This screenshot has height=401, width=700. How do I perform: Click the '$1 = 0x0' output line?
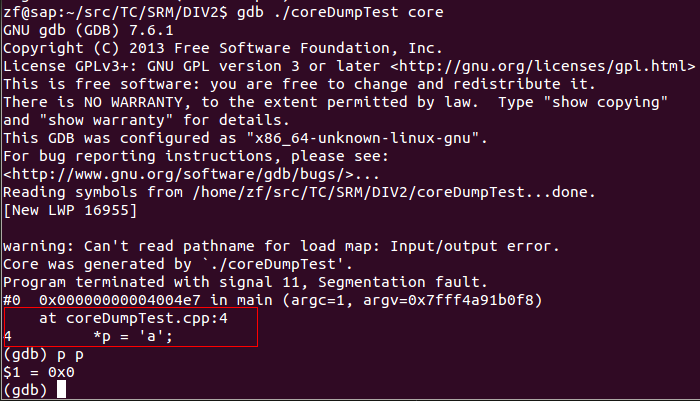tap(39, 372)
